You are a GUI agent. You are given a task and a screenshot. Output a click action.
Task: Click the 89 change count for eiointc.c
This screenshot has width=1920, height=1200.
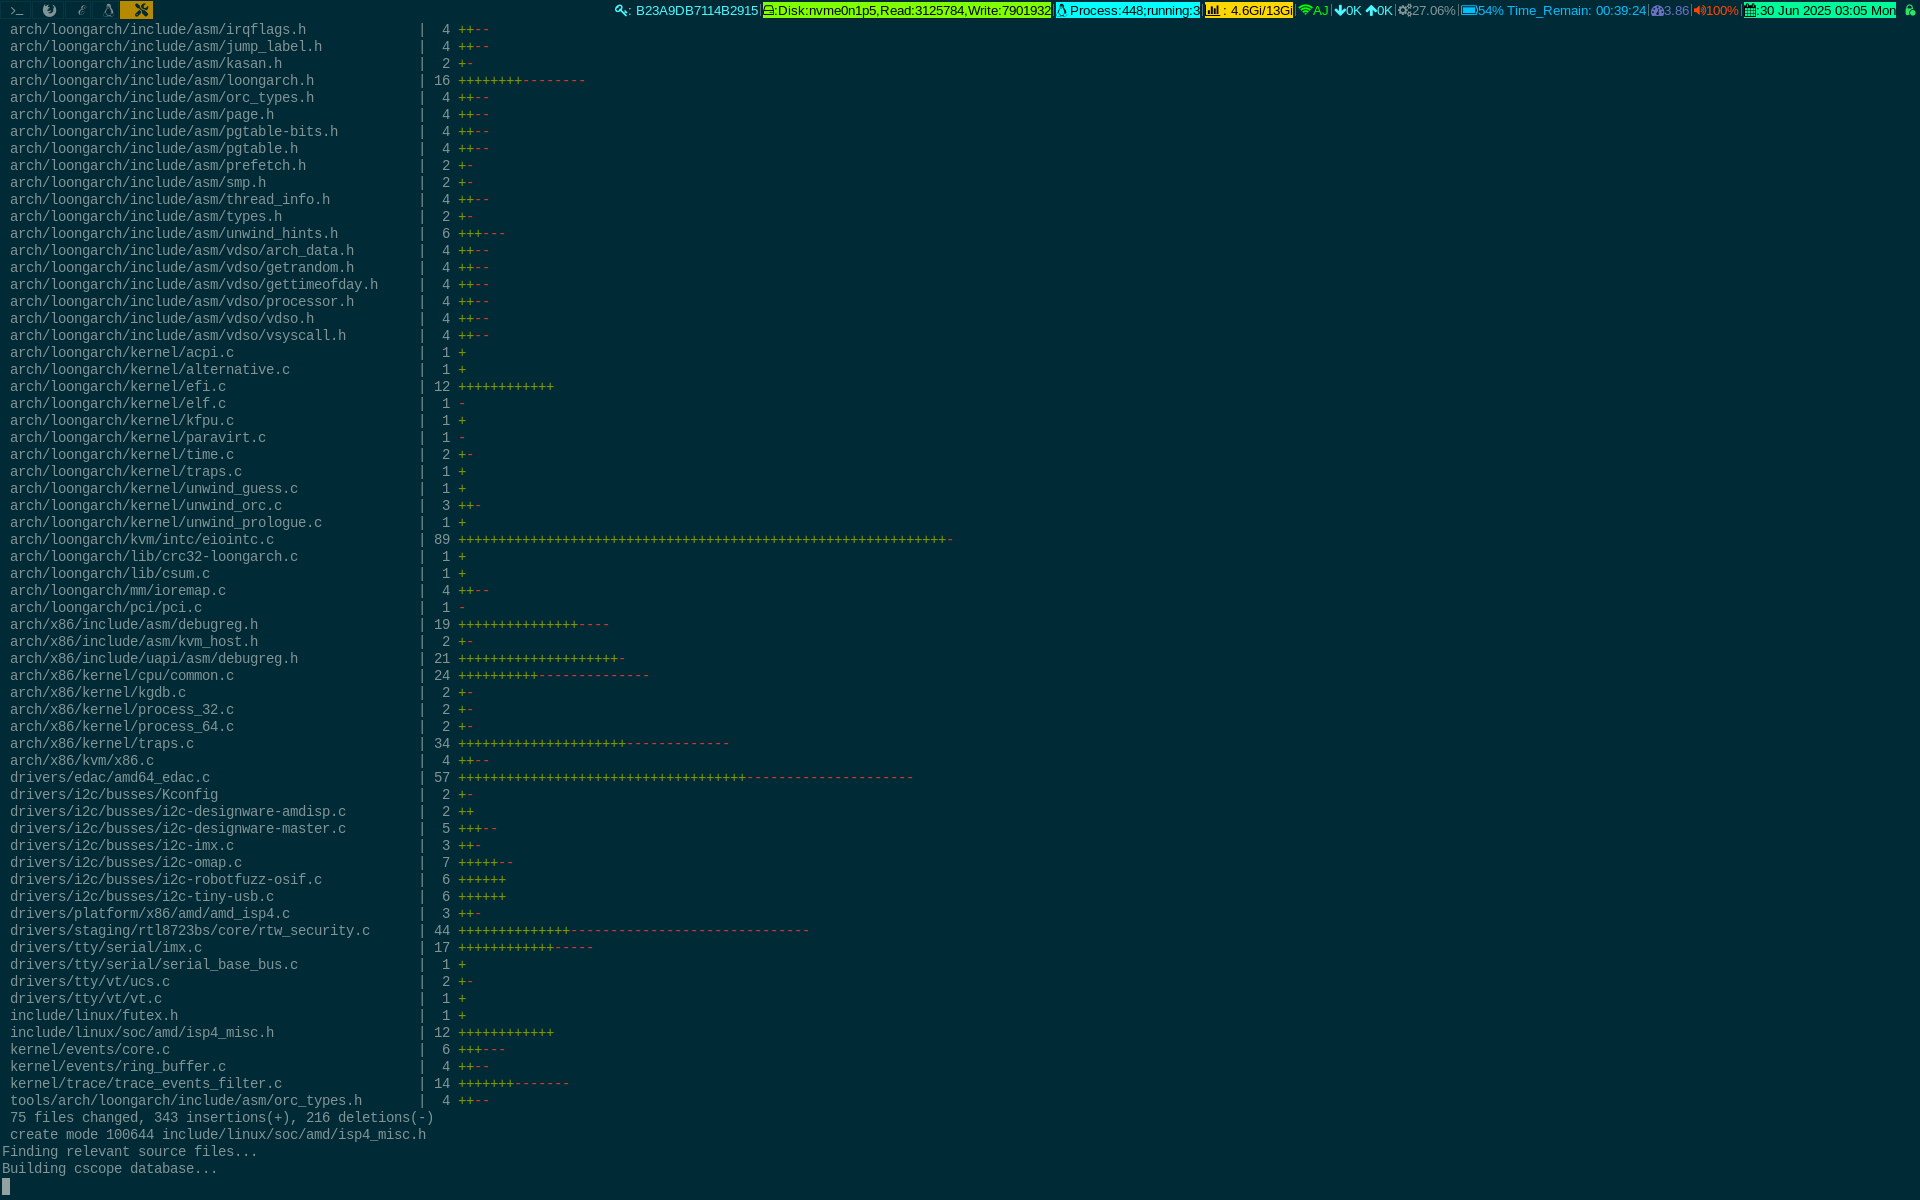click(442, 540)
